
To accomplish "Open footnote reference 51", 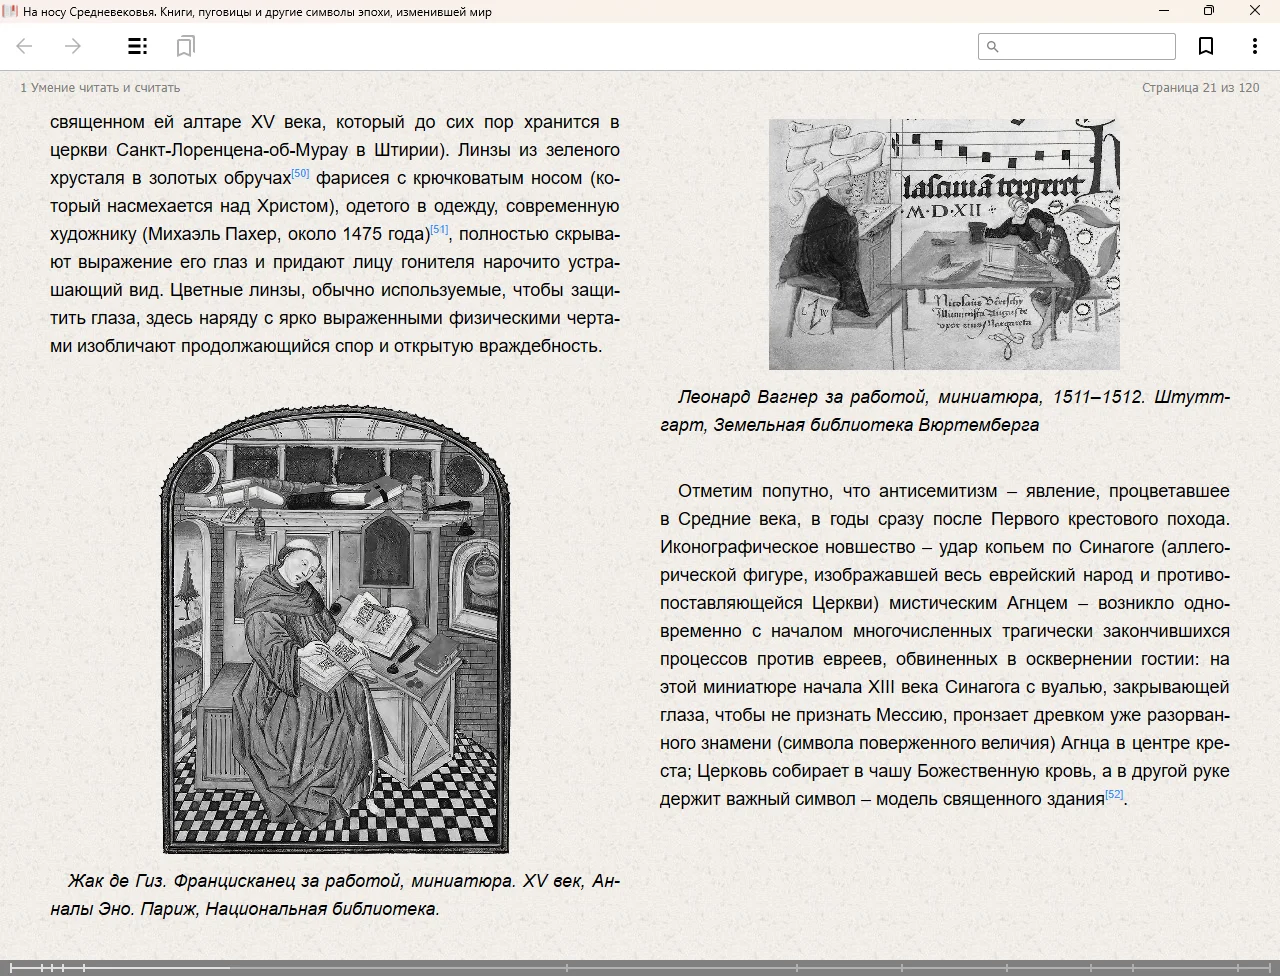I will (x=439, y=230).
